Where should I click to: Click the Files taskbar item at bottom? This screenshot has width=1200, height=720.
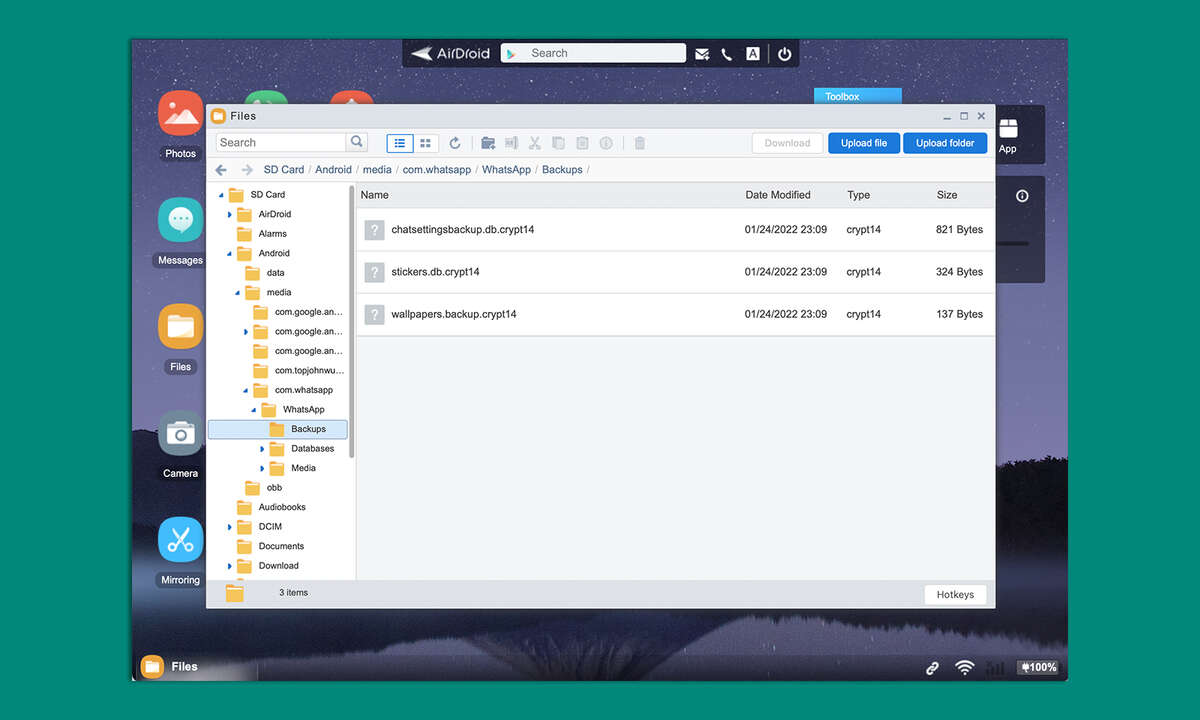pos(170,666)
